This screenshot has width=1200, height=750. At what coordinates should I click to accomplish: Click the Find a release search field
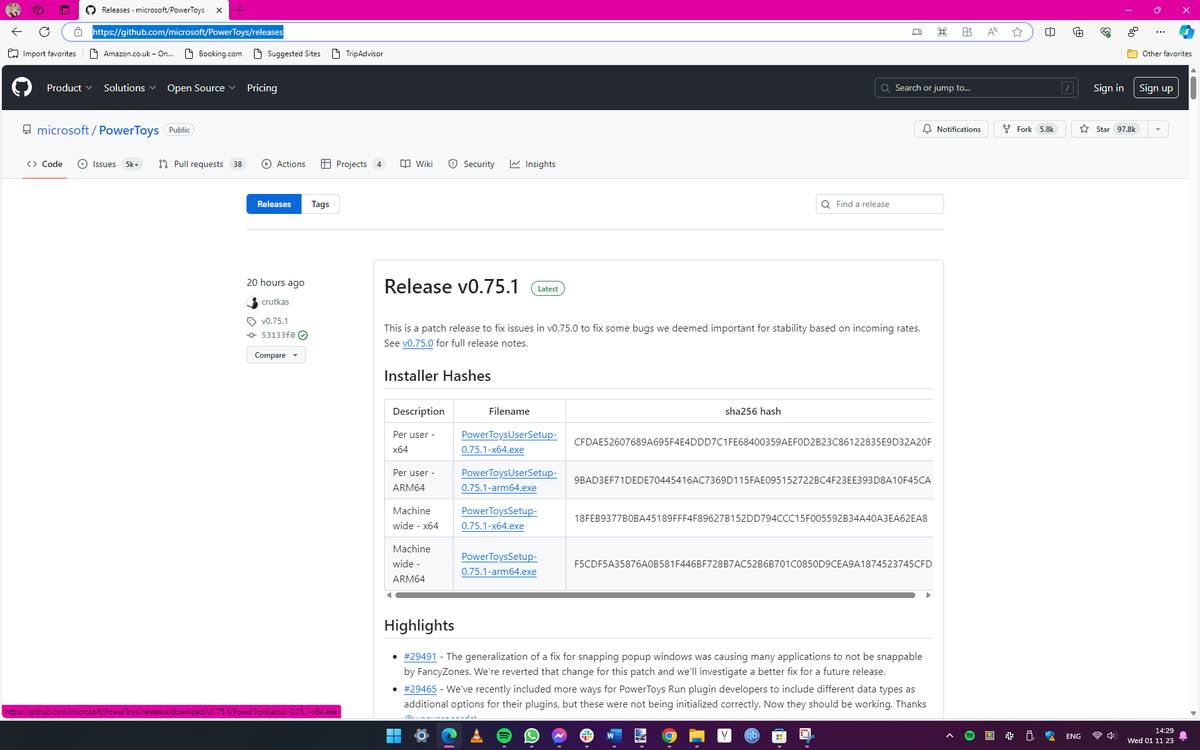click(x=880, y=203)
